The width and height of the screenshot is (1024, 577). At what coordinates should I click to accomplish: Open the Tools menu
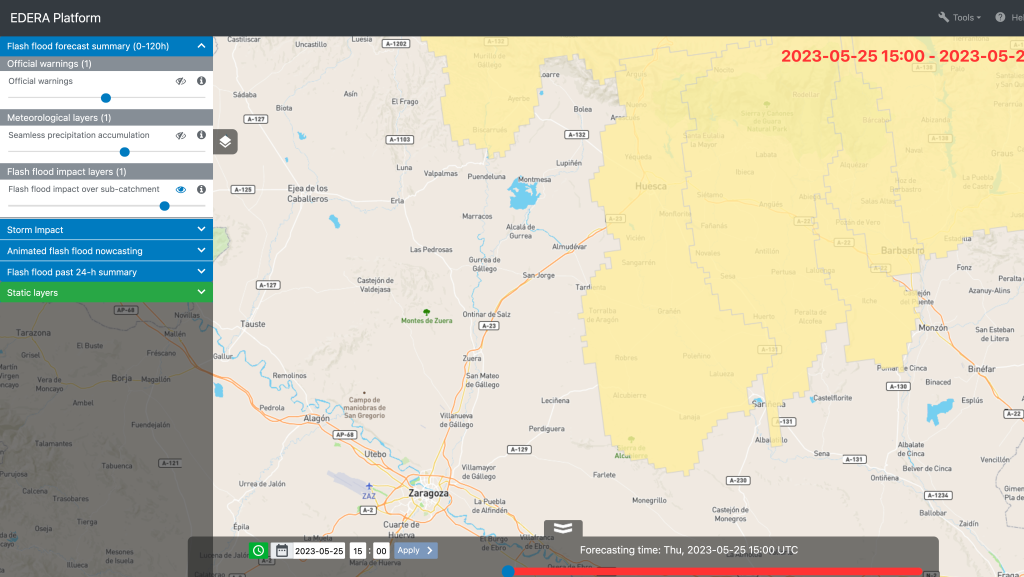click(959, 18)
